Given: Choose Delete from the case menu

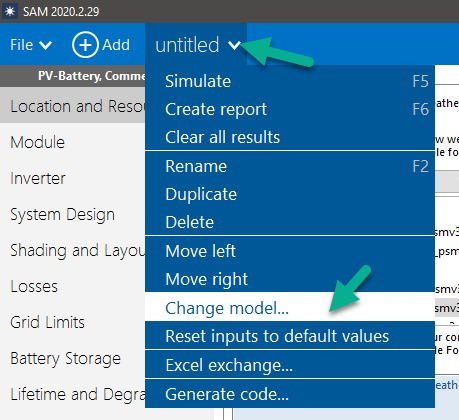Looking at the screenshot, I should coord(290,222).
